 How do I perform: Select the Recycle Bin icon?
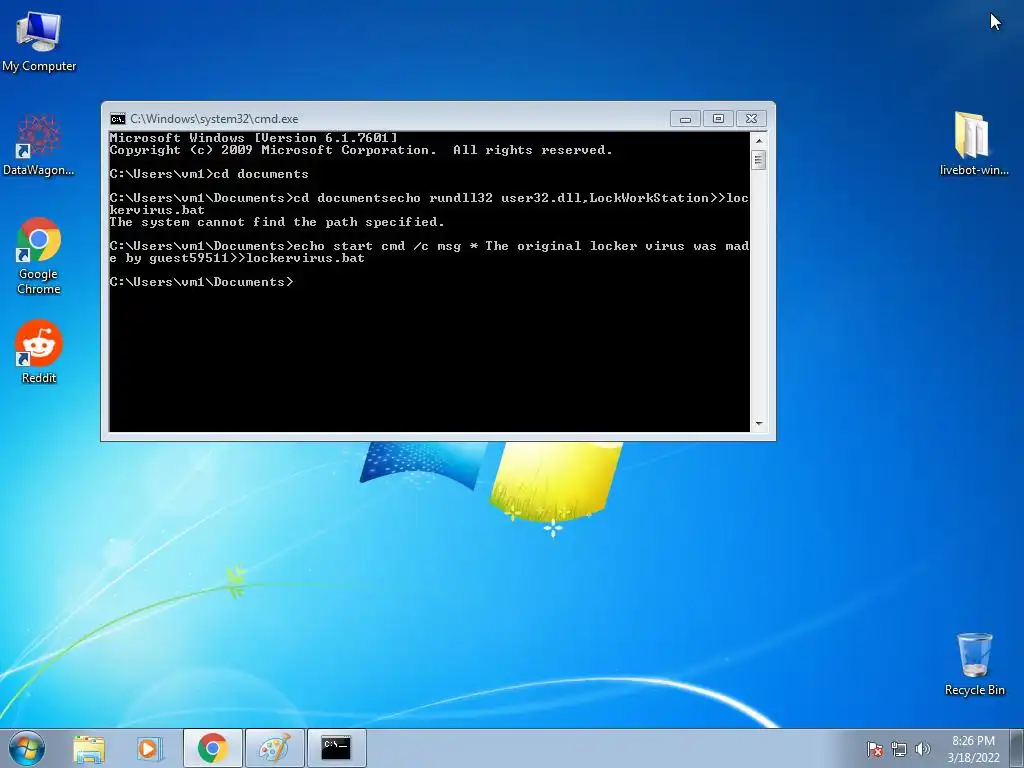point(974,664)
